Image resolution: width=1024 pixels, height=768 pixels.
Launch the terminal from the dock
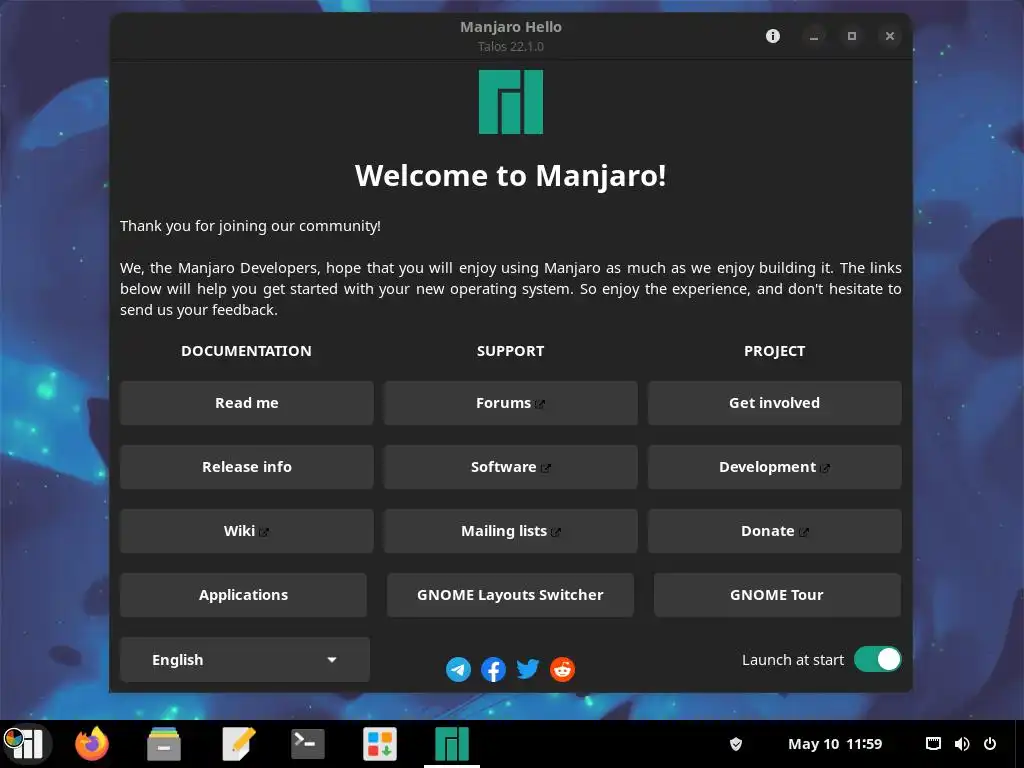coord(308,744)
